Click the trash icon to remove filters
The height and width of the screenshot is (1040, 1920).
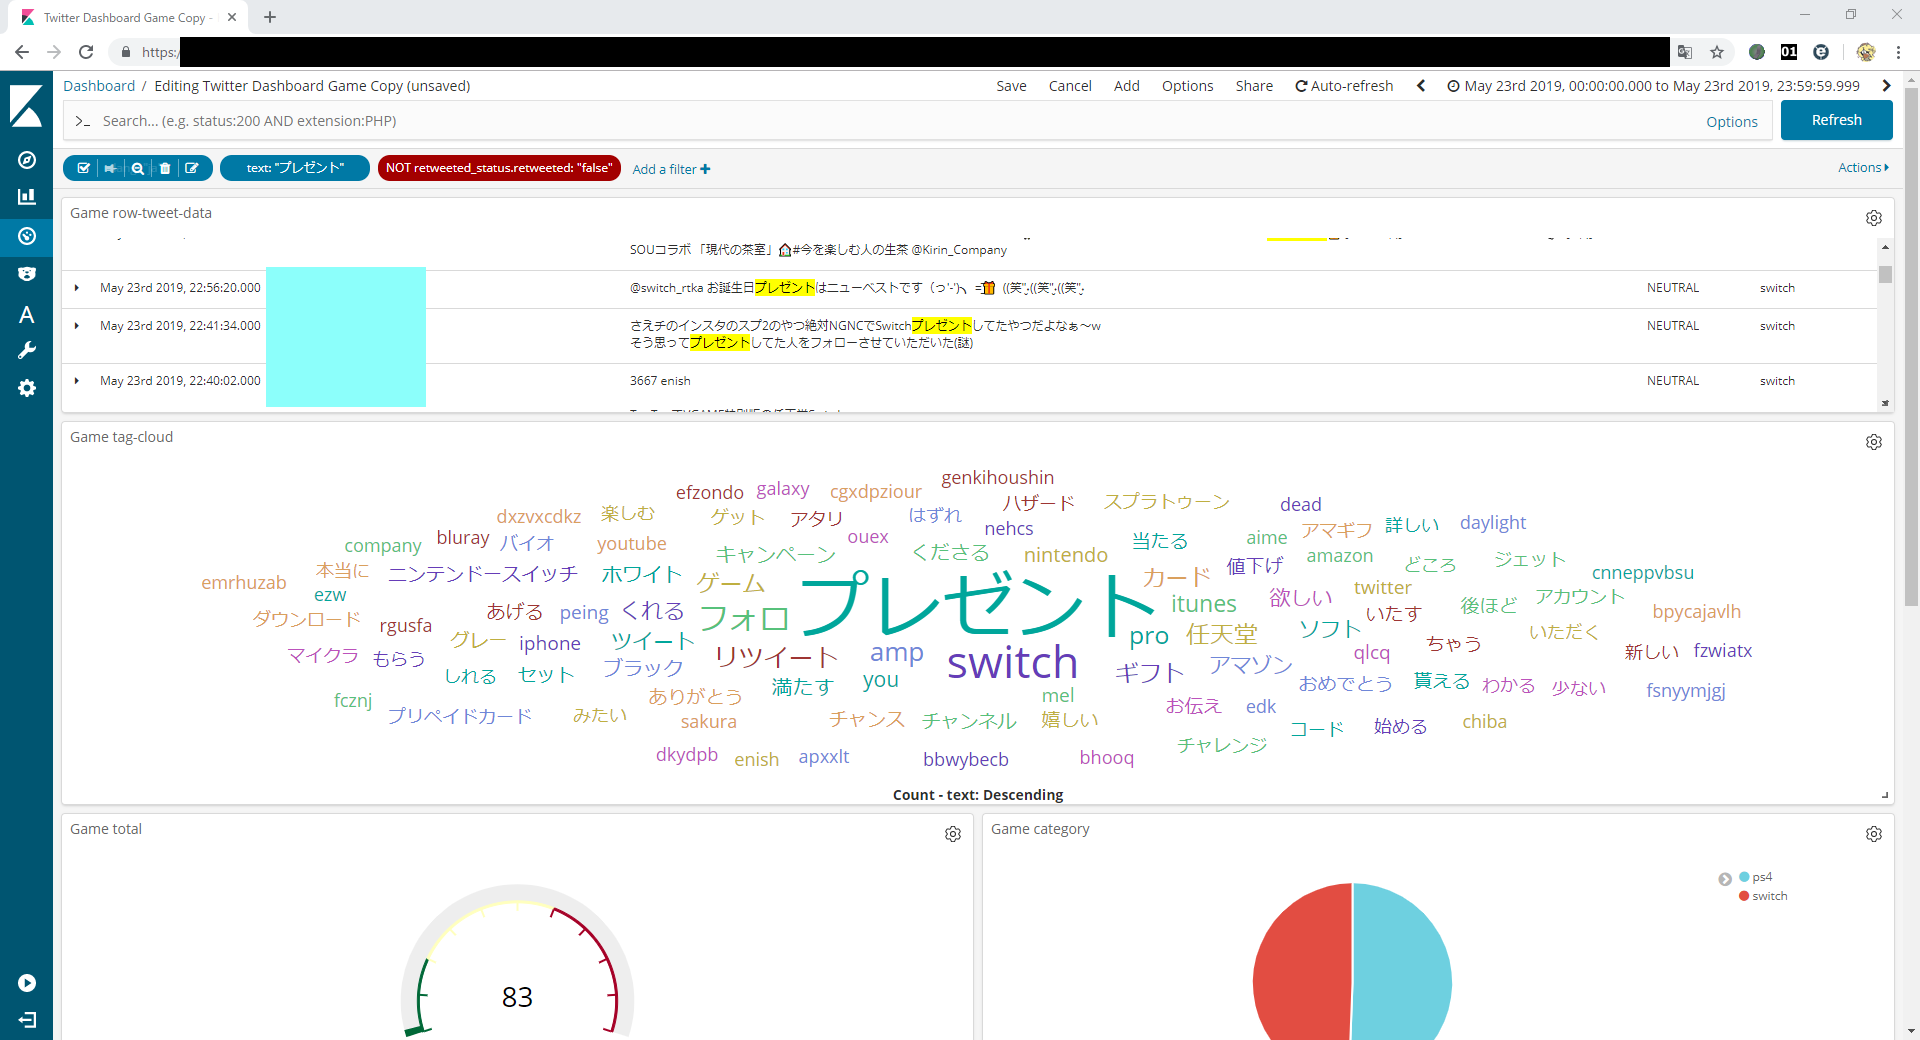[165, 168]
